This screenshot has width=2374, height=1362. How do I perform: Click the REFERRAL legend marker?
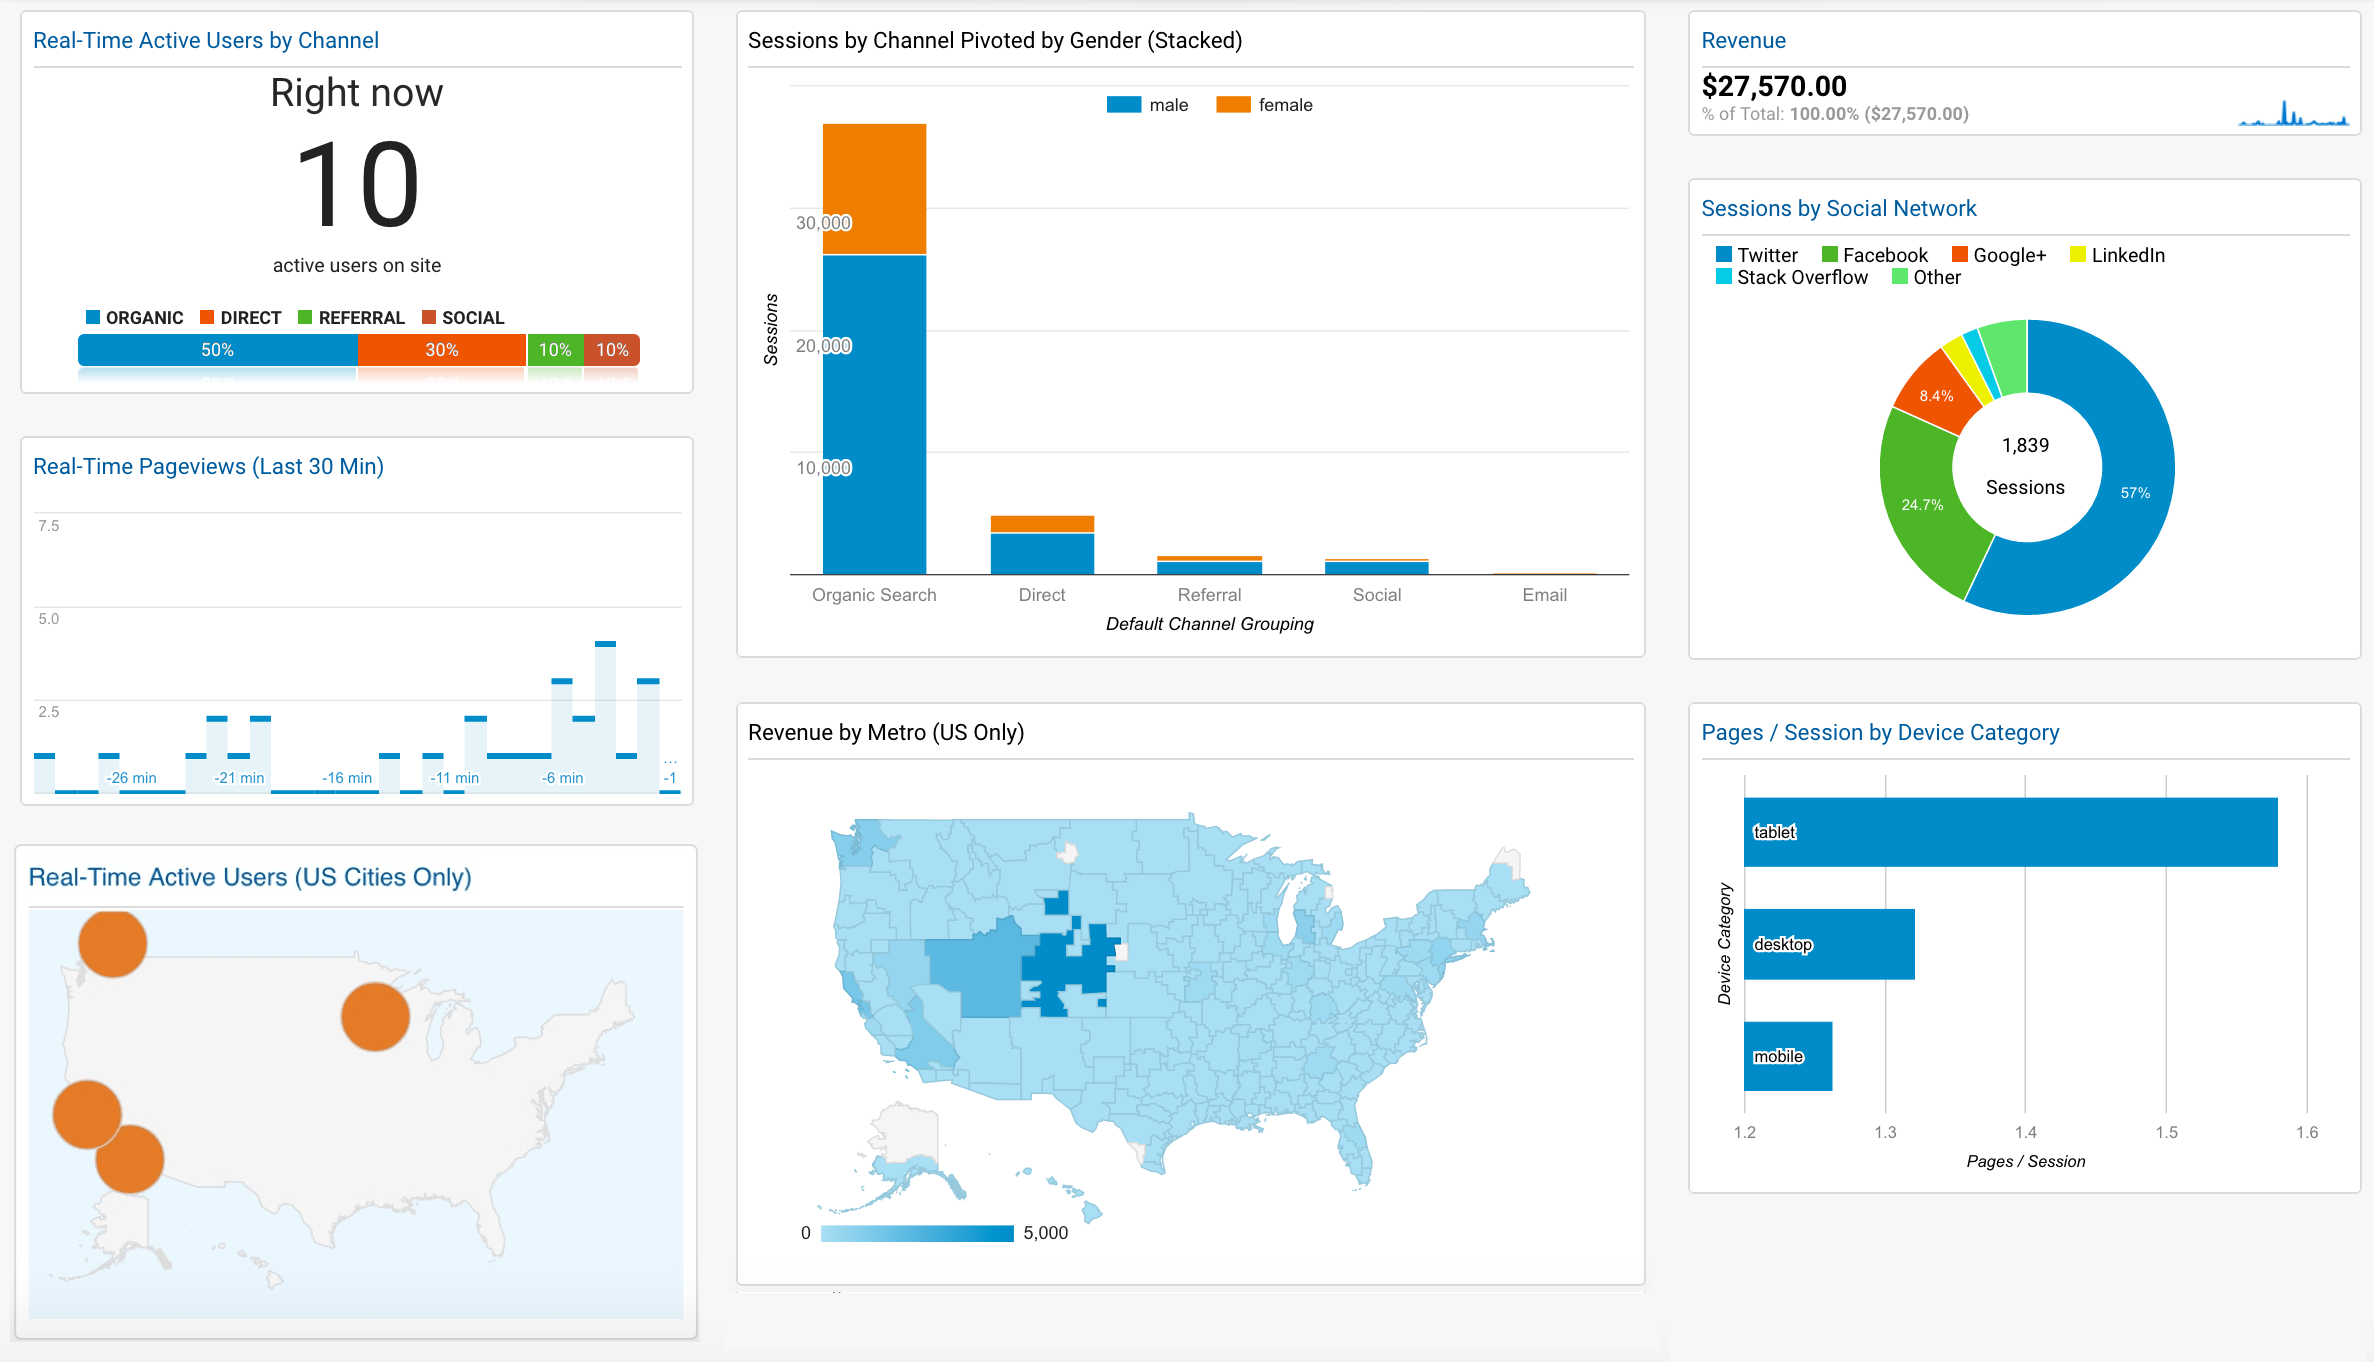[306, 317]
